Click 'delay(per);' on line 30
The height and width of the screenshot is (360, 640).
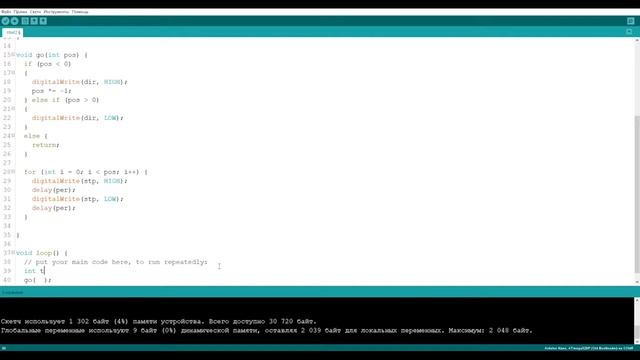pos(53,190)
